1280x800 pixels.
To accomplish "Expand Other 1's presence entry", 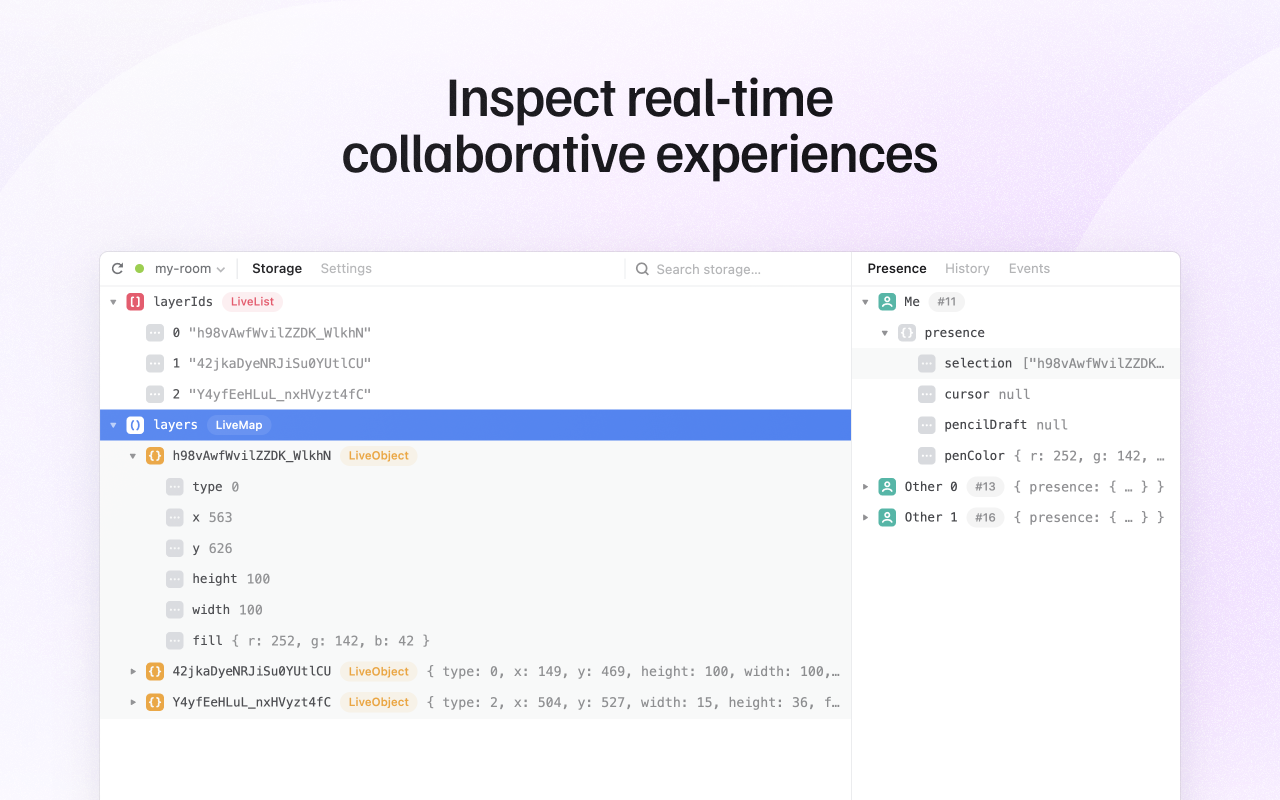I will [865, 517].
